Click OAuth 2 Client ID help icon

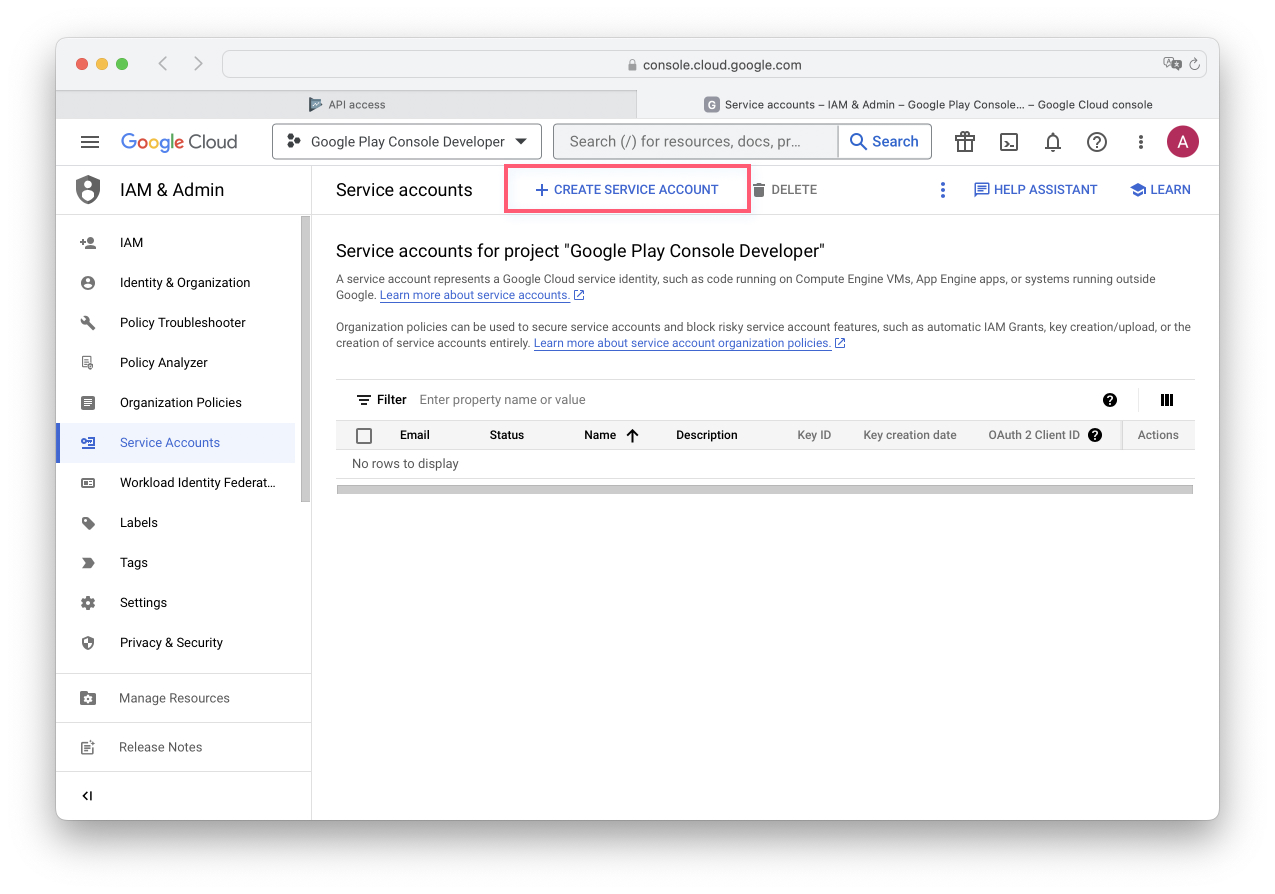point(1095,435)
